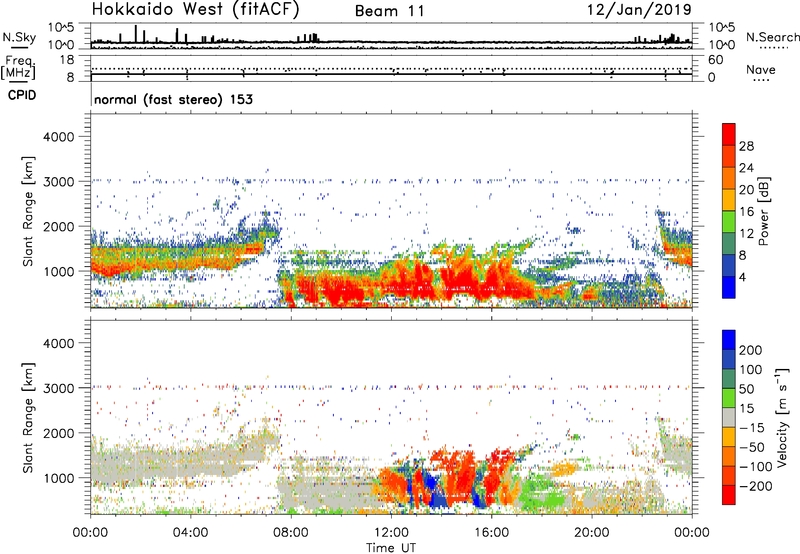
Task: Click the "50" tick on velocity colorbar
Action: pos(746,389)
